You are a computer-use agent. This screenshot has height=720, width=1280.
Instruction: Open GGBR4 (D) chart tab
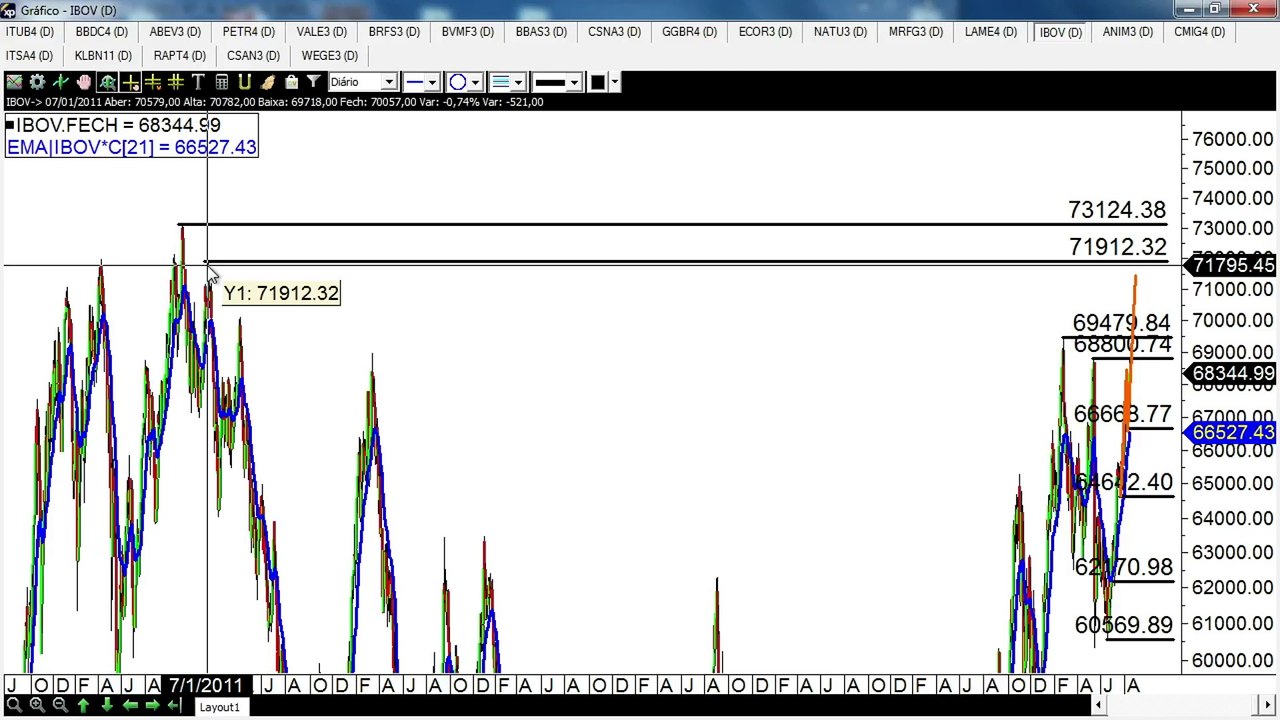(x=689, y=32)
